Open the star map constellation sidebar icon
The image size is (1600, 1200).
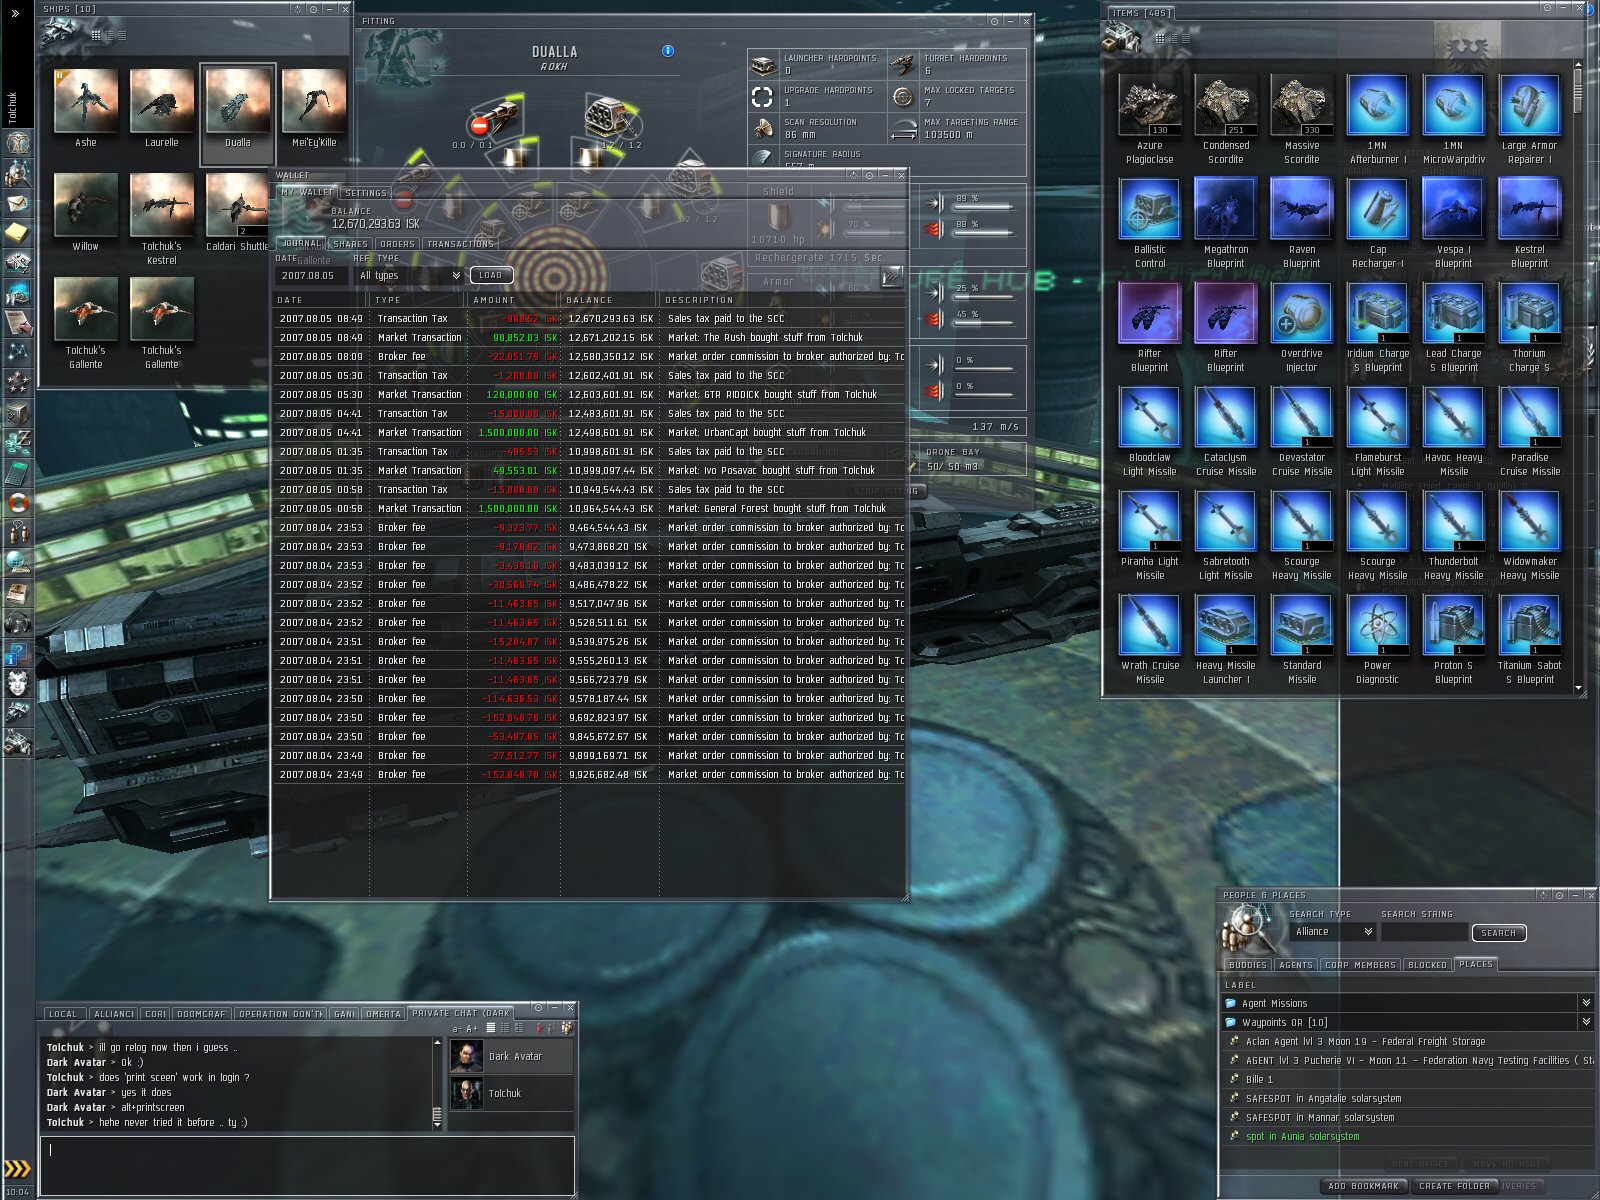click(x=17, y=353)
